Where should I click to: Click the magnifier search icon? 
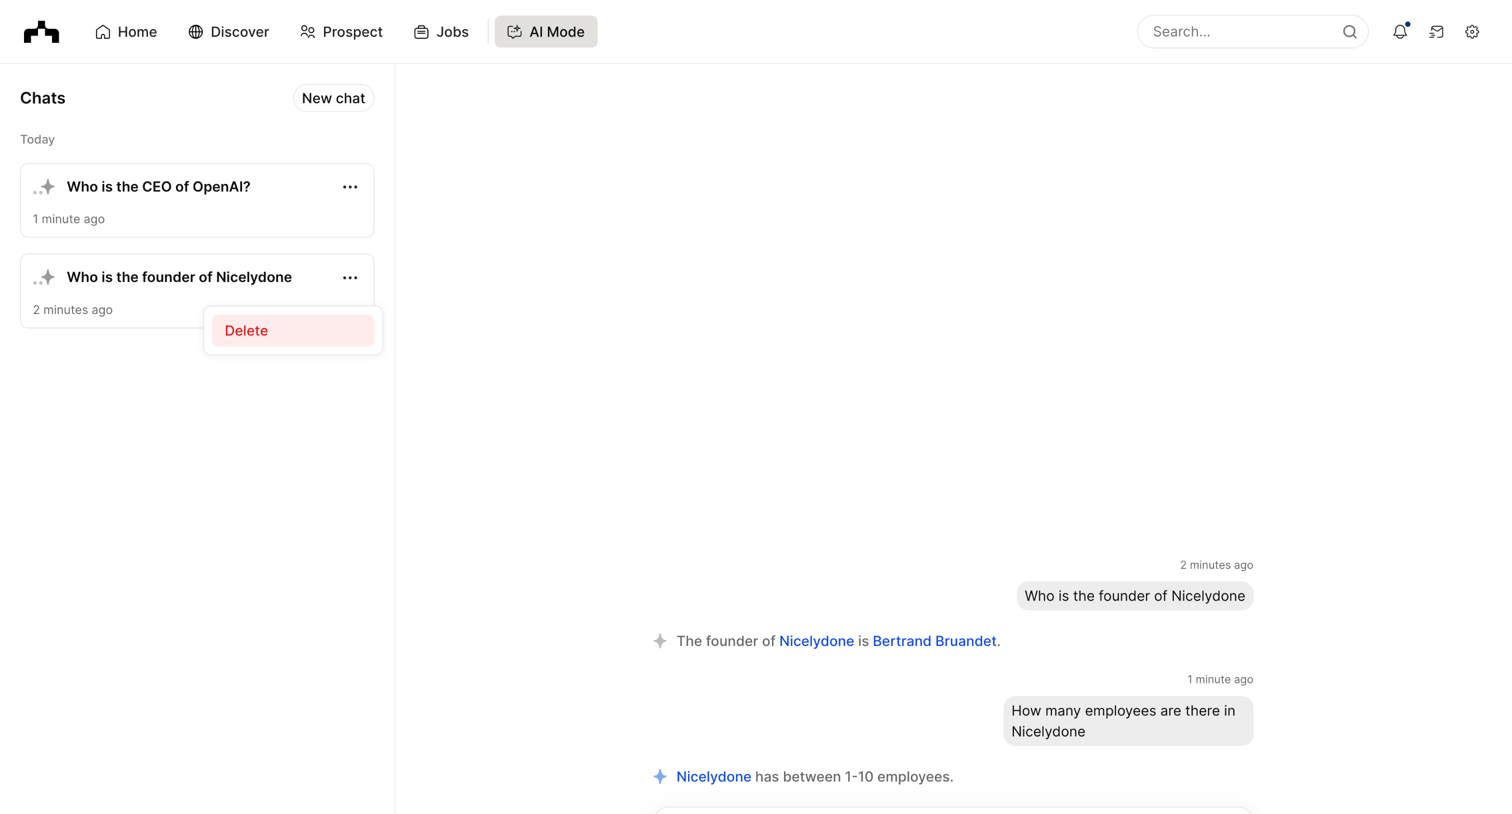[x=1350, y=32]
